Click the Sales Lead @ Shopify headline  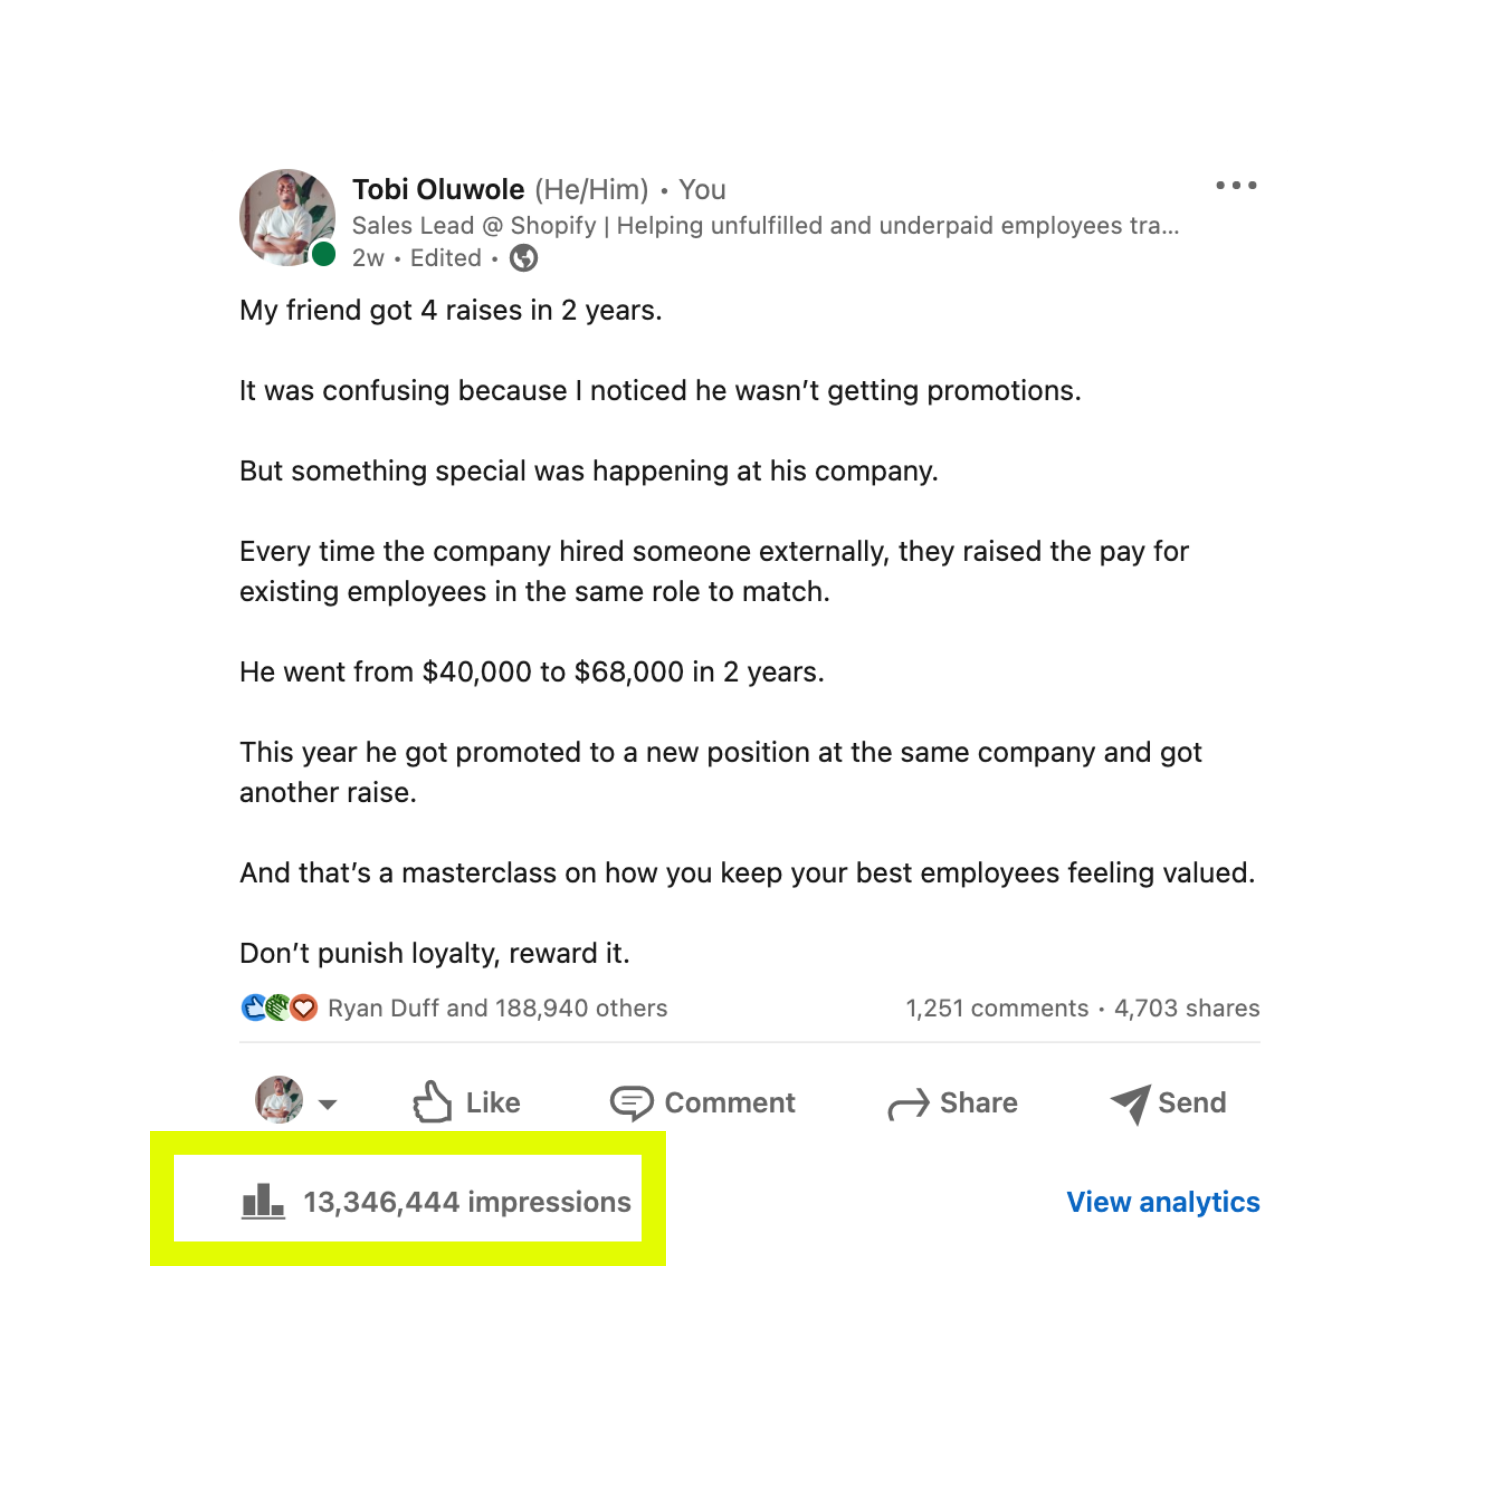click(765, 226)
